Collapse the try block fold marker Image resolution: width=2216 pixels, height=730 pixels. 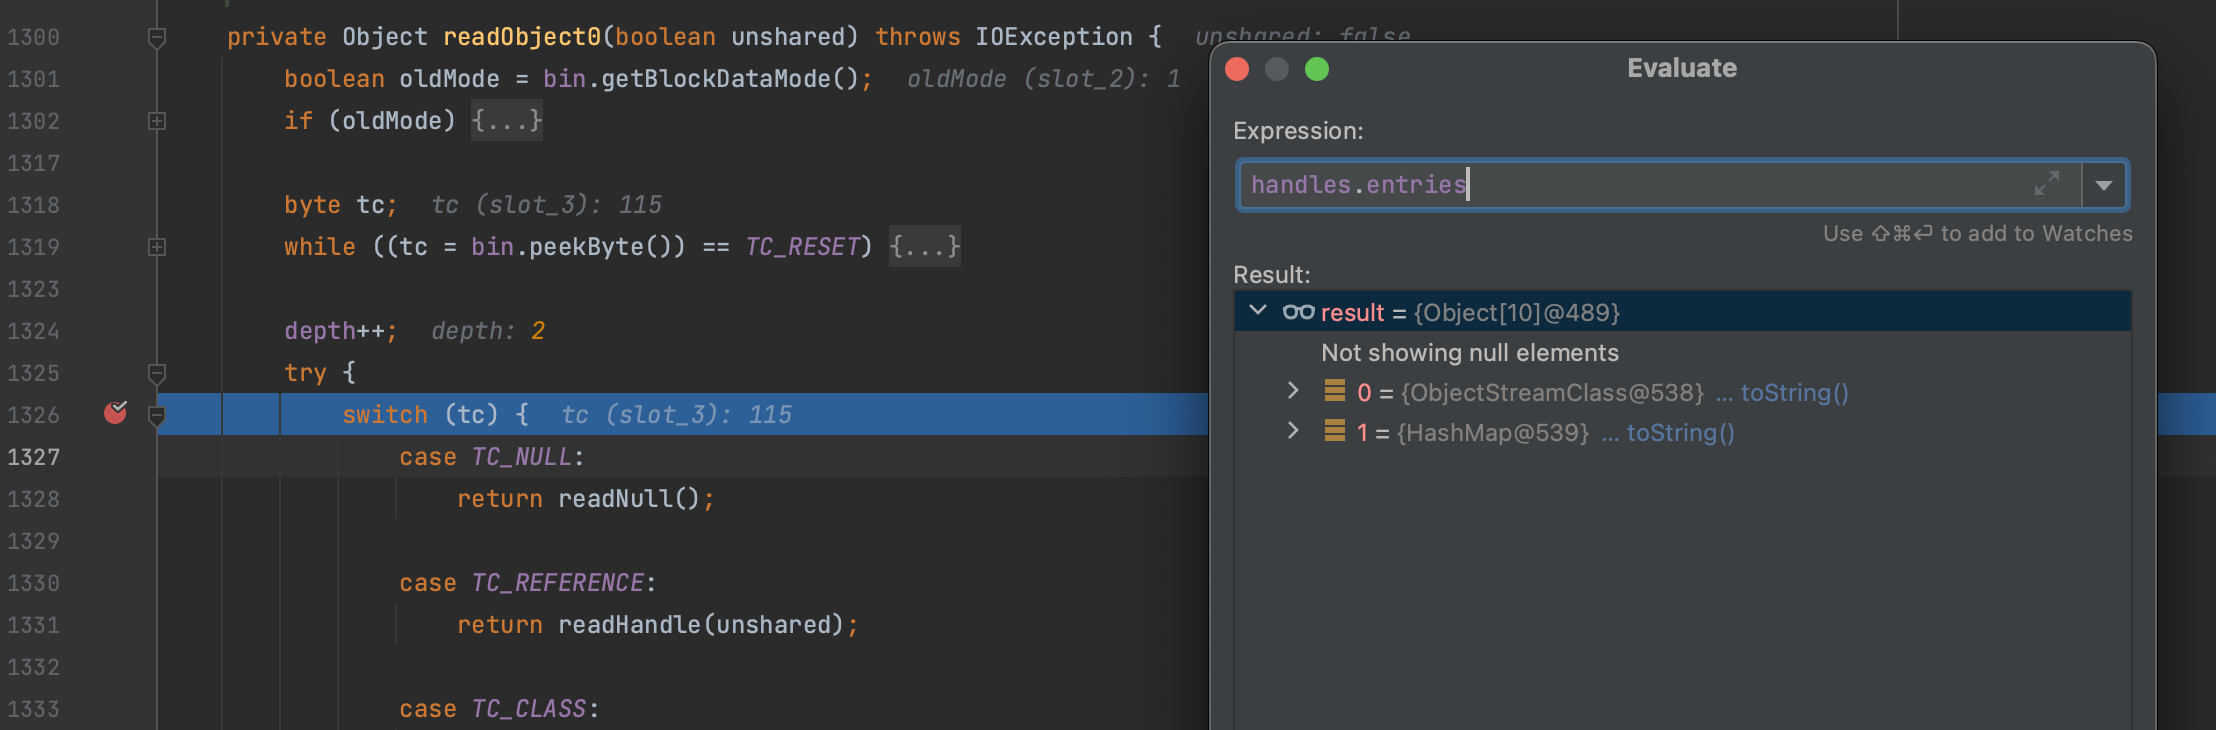(x=157, y=374)
